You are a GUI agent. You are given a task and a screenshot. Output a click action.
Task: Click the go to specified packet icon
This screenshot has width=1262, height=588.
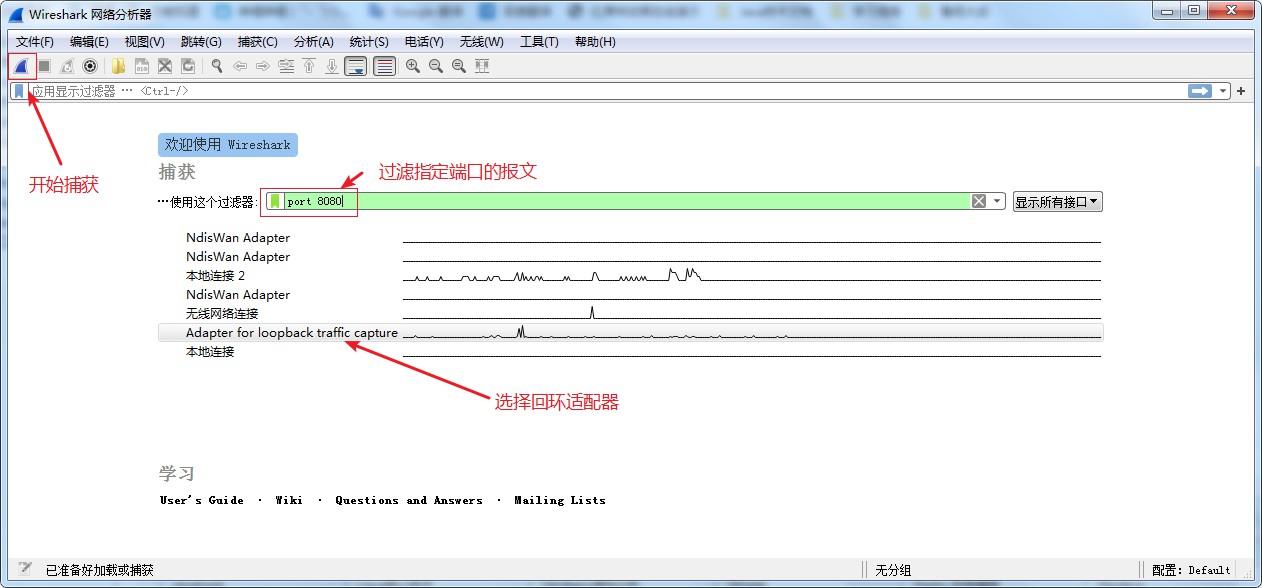click(286, 66)
